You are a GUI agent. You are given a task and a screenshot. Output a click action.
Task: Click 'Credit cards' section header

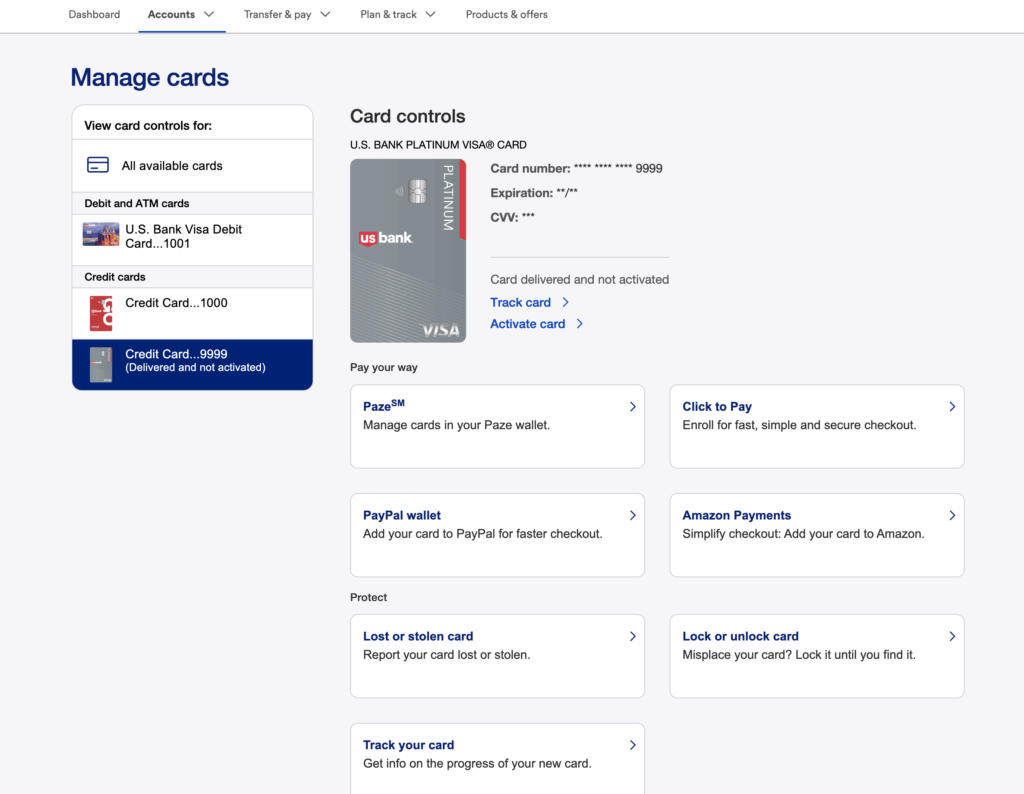(115, 277)
